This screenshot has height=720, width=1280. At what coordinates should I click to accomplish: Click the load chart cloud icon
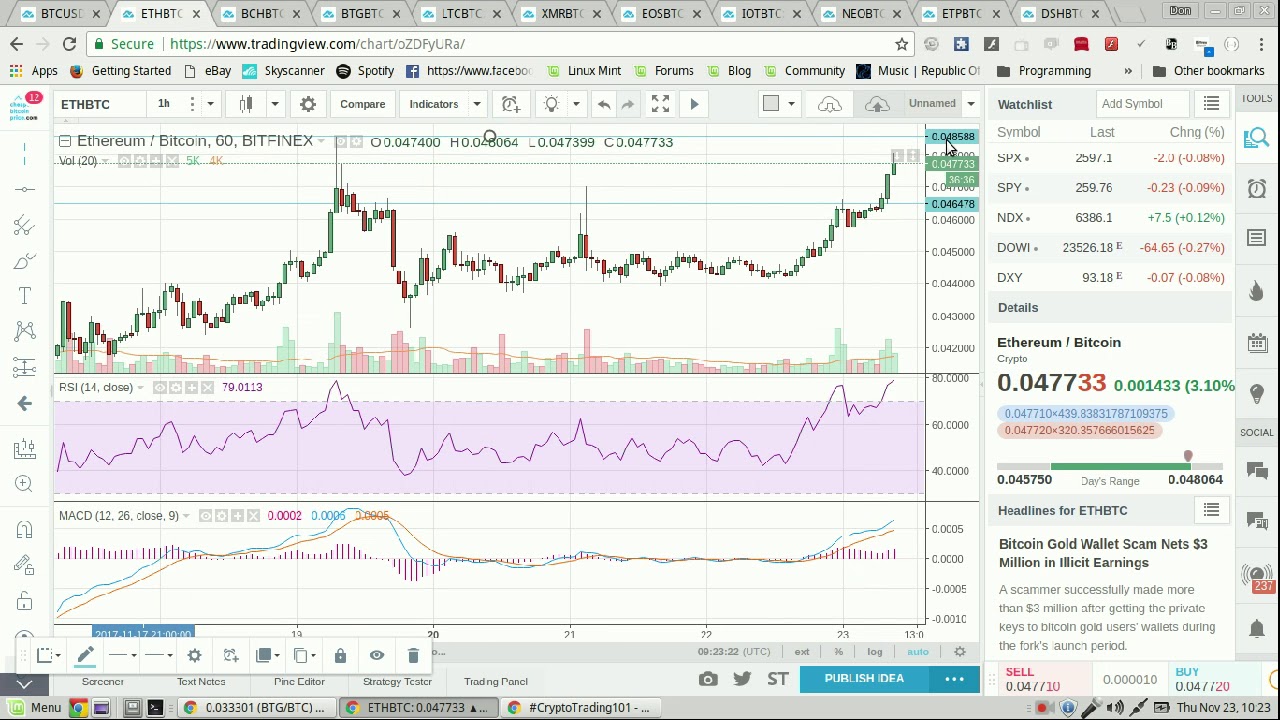point(830,104)
